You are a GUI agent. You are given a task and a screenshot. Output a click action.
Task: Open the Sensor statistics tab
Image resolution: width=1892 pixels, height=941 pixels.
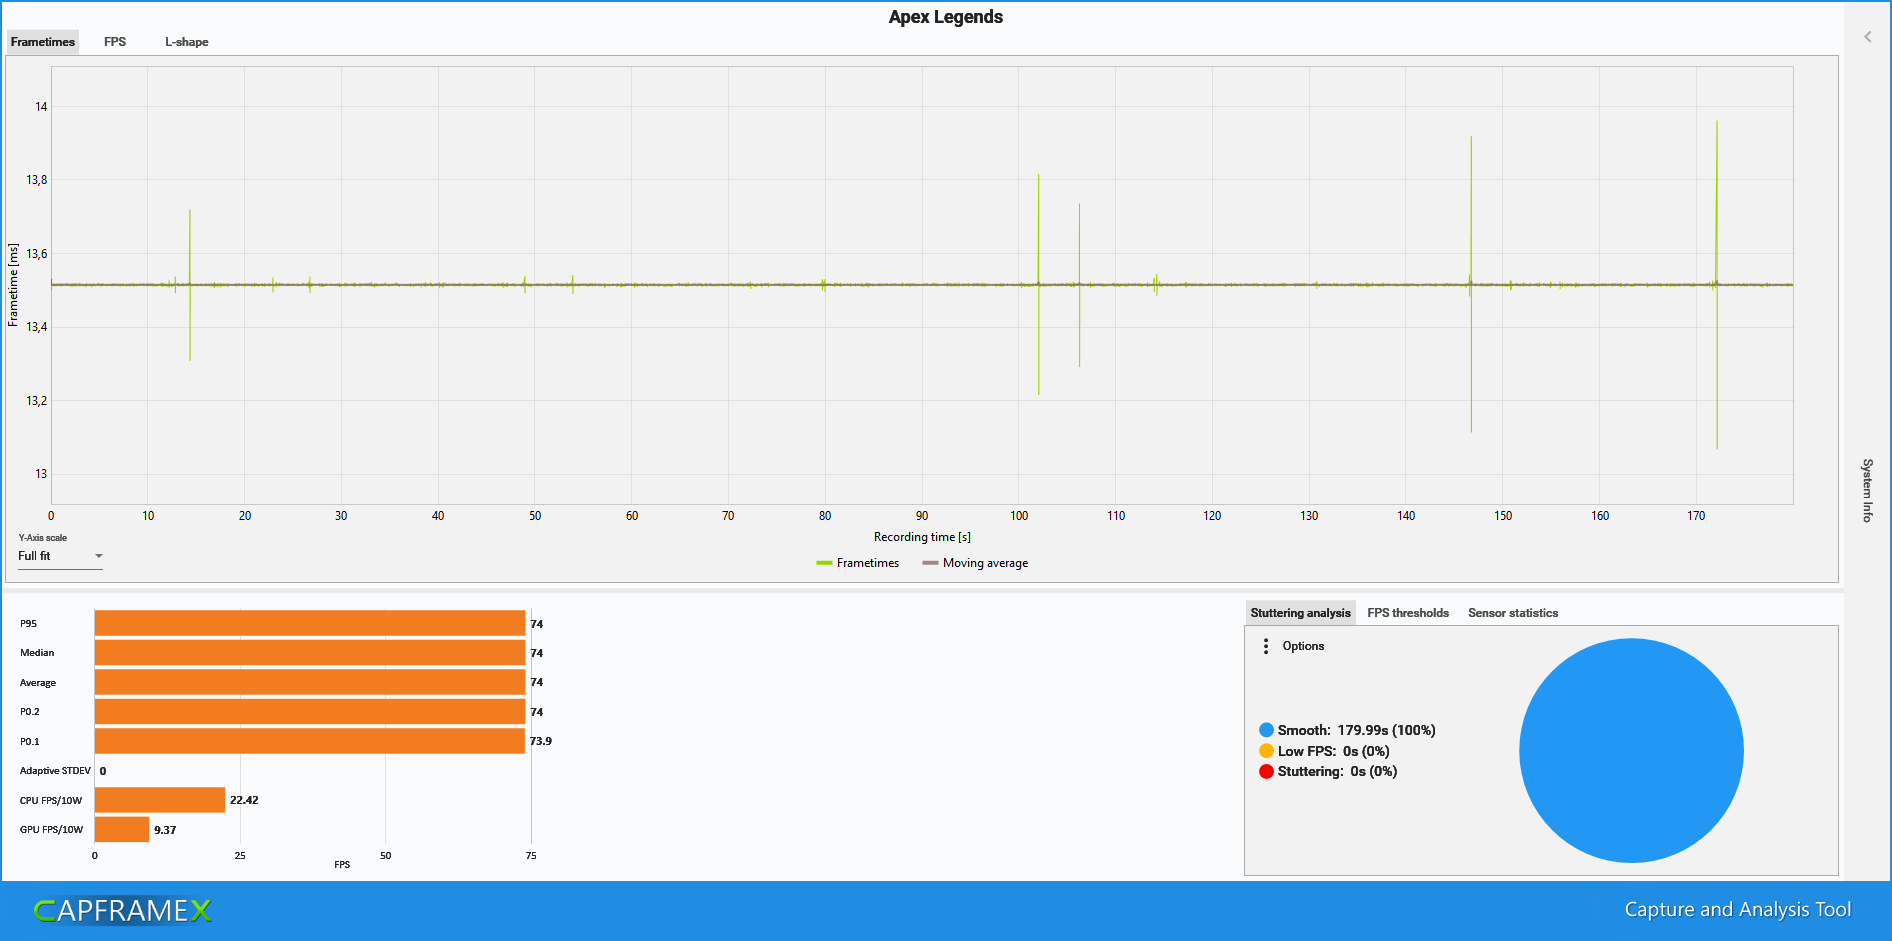click(x=1513, y=613)
